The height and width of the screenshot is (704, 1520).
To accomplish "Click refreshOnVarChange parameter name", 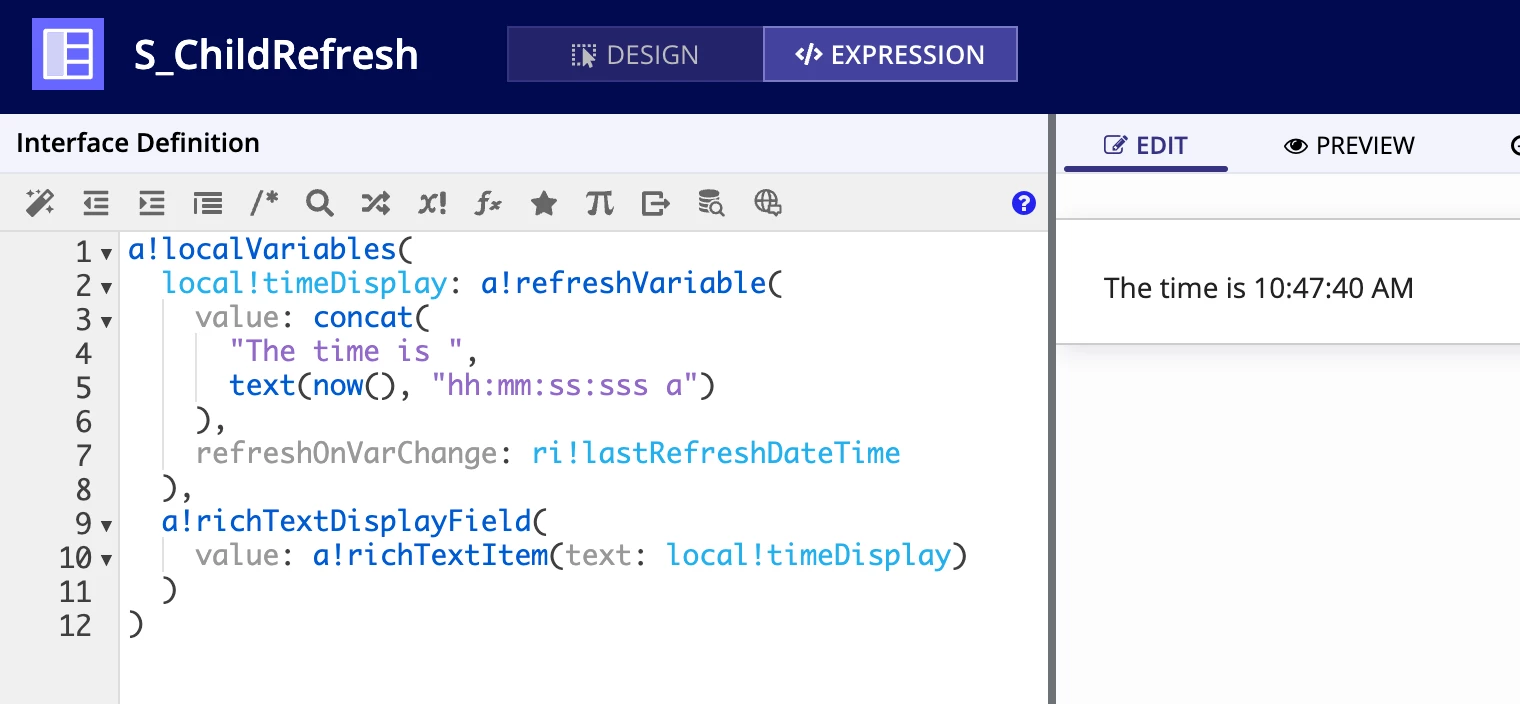I will point(346,453).
